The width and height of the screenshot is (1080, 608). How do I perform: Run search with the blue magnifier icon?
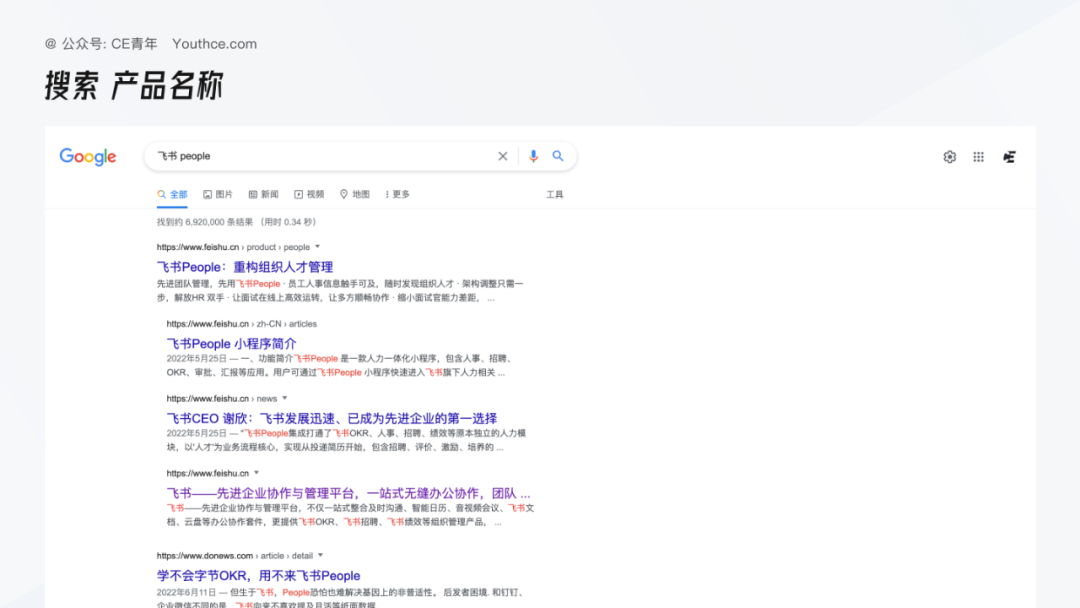tap(558, 156)
